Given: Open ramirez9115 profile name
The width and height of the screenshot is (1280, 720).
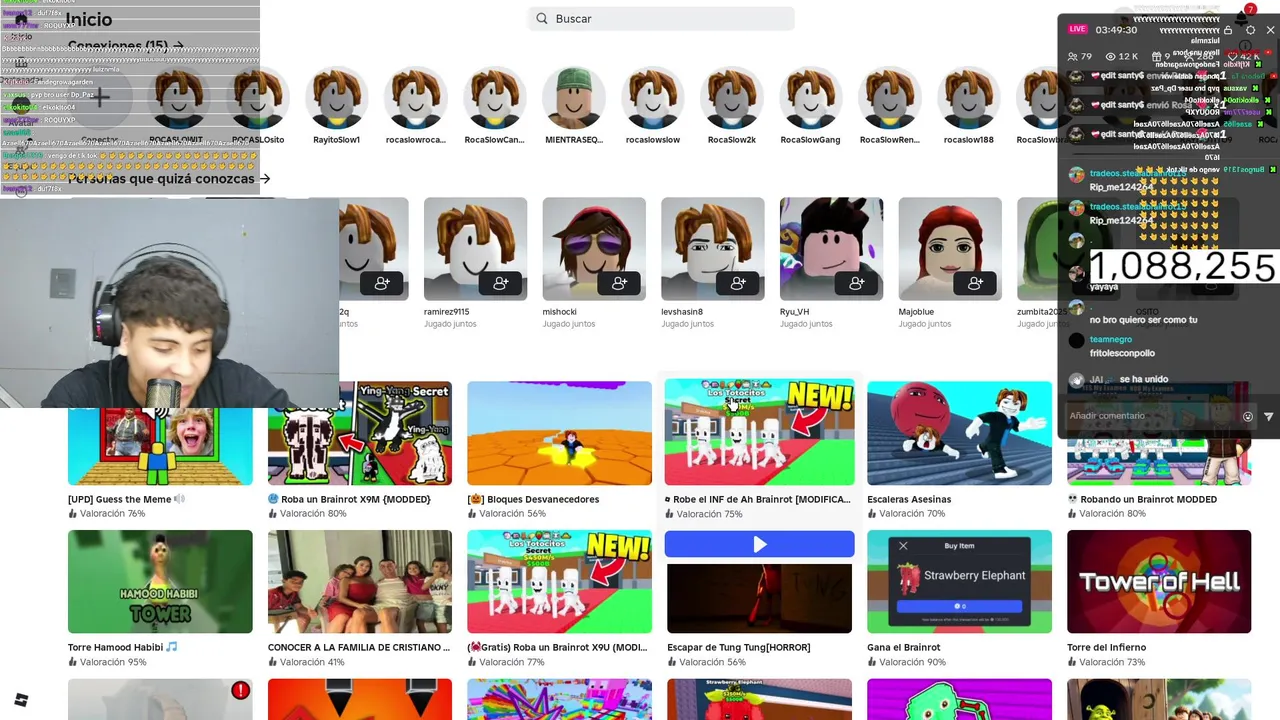Looking at the screenshot, I should pyautogui.click(x=446, y=312).
